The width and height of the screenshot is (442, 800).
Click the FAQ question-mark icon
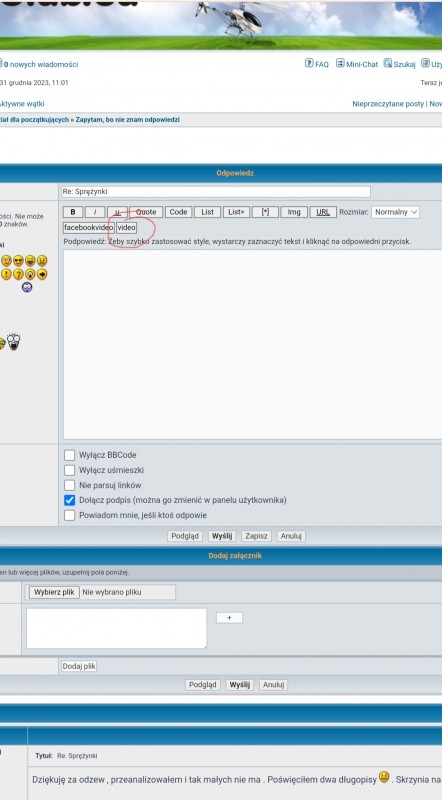point(309,63)
